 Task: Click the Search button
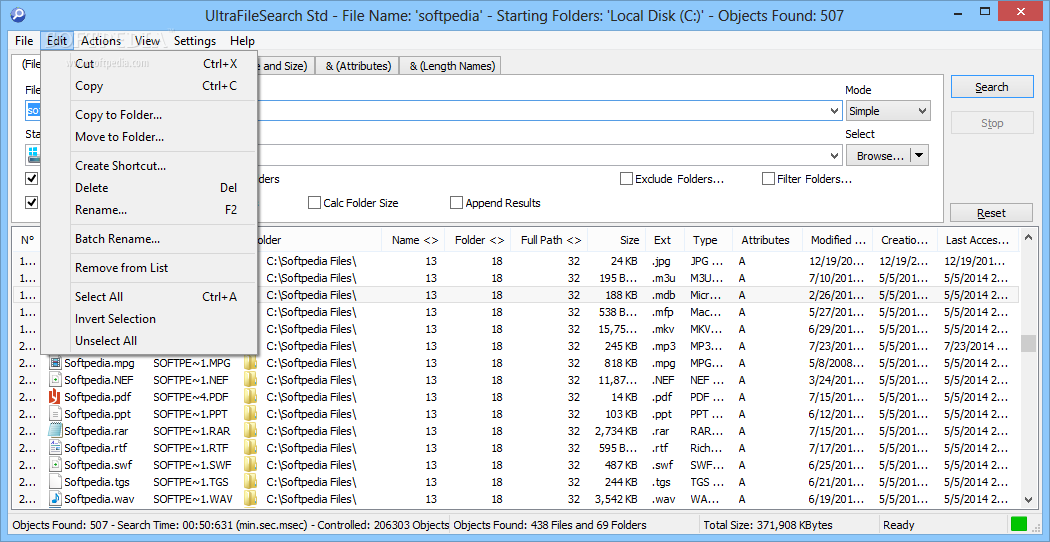(991, 87)
